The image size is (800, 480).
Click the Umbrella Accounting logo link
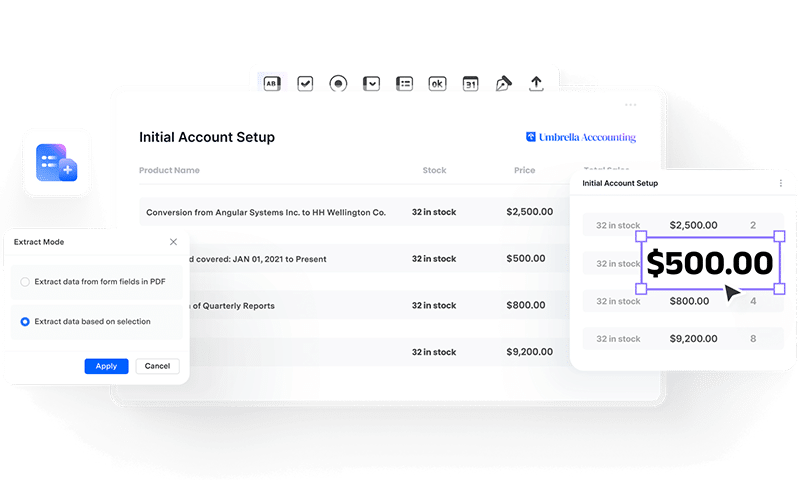click(581, 137)
